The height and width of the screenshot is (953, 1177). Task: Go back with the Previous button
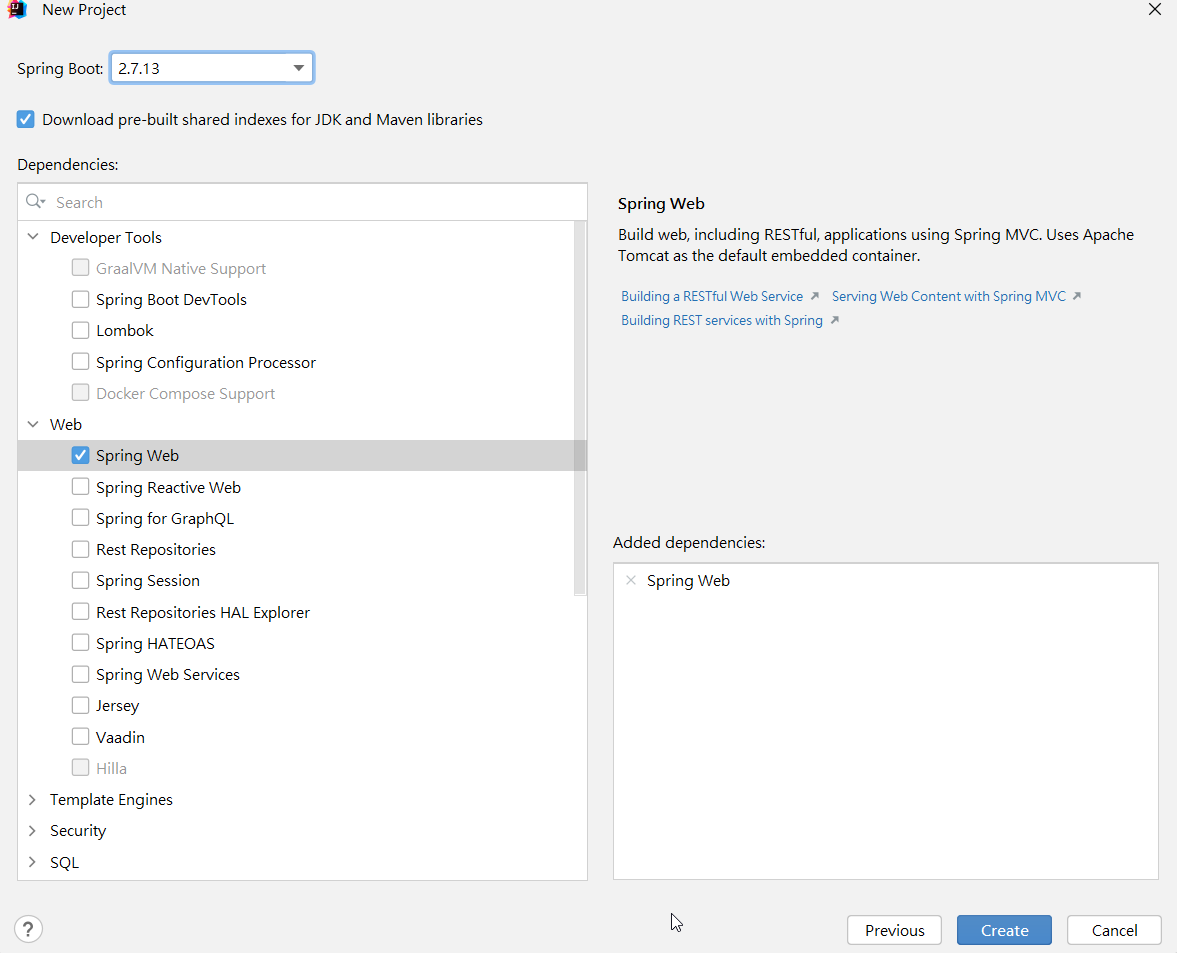894,930
